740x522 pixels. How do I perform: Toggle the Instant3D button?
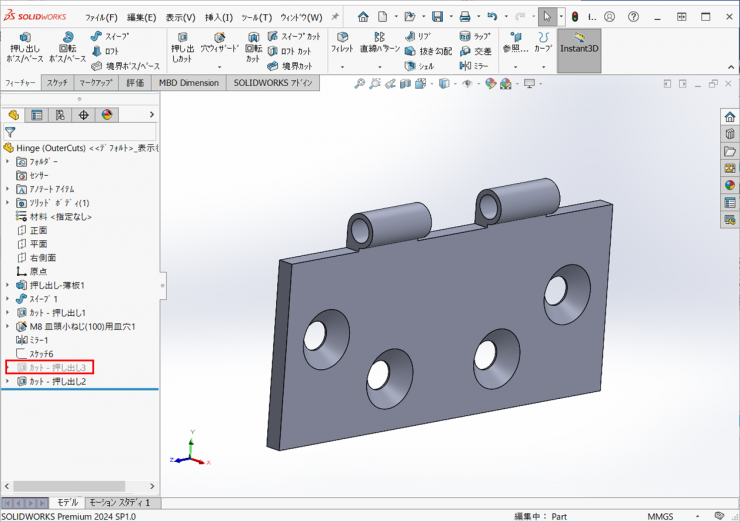[x=579, y=47]
